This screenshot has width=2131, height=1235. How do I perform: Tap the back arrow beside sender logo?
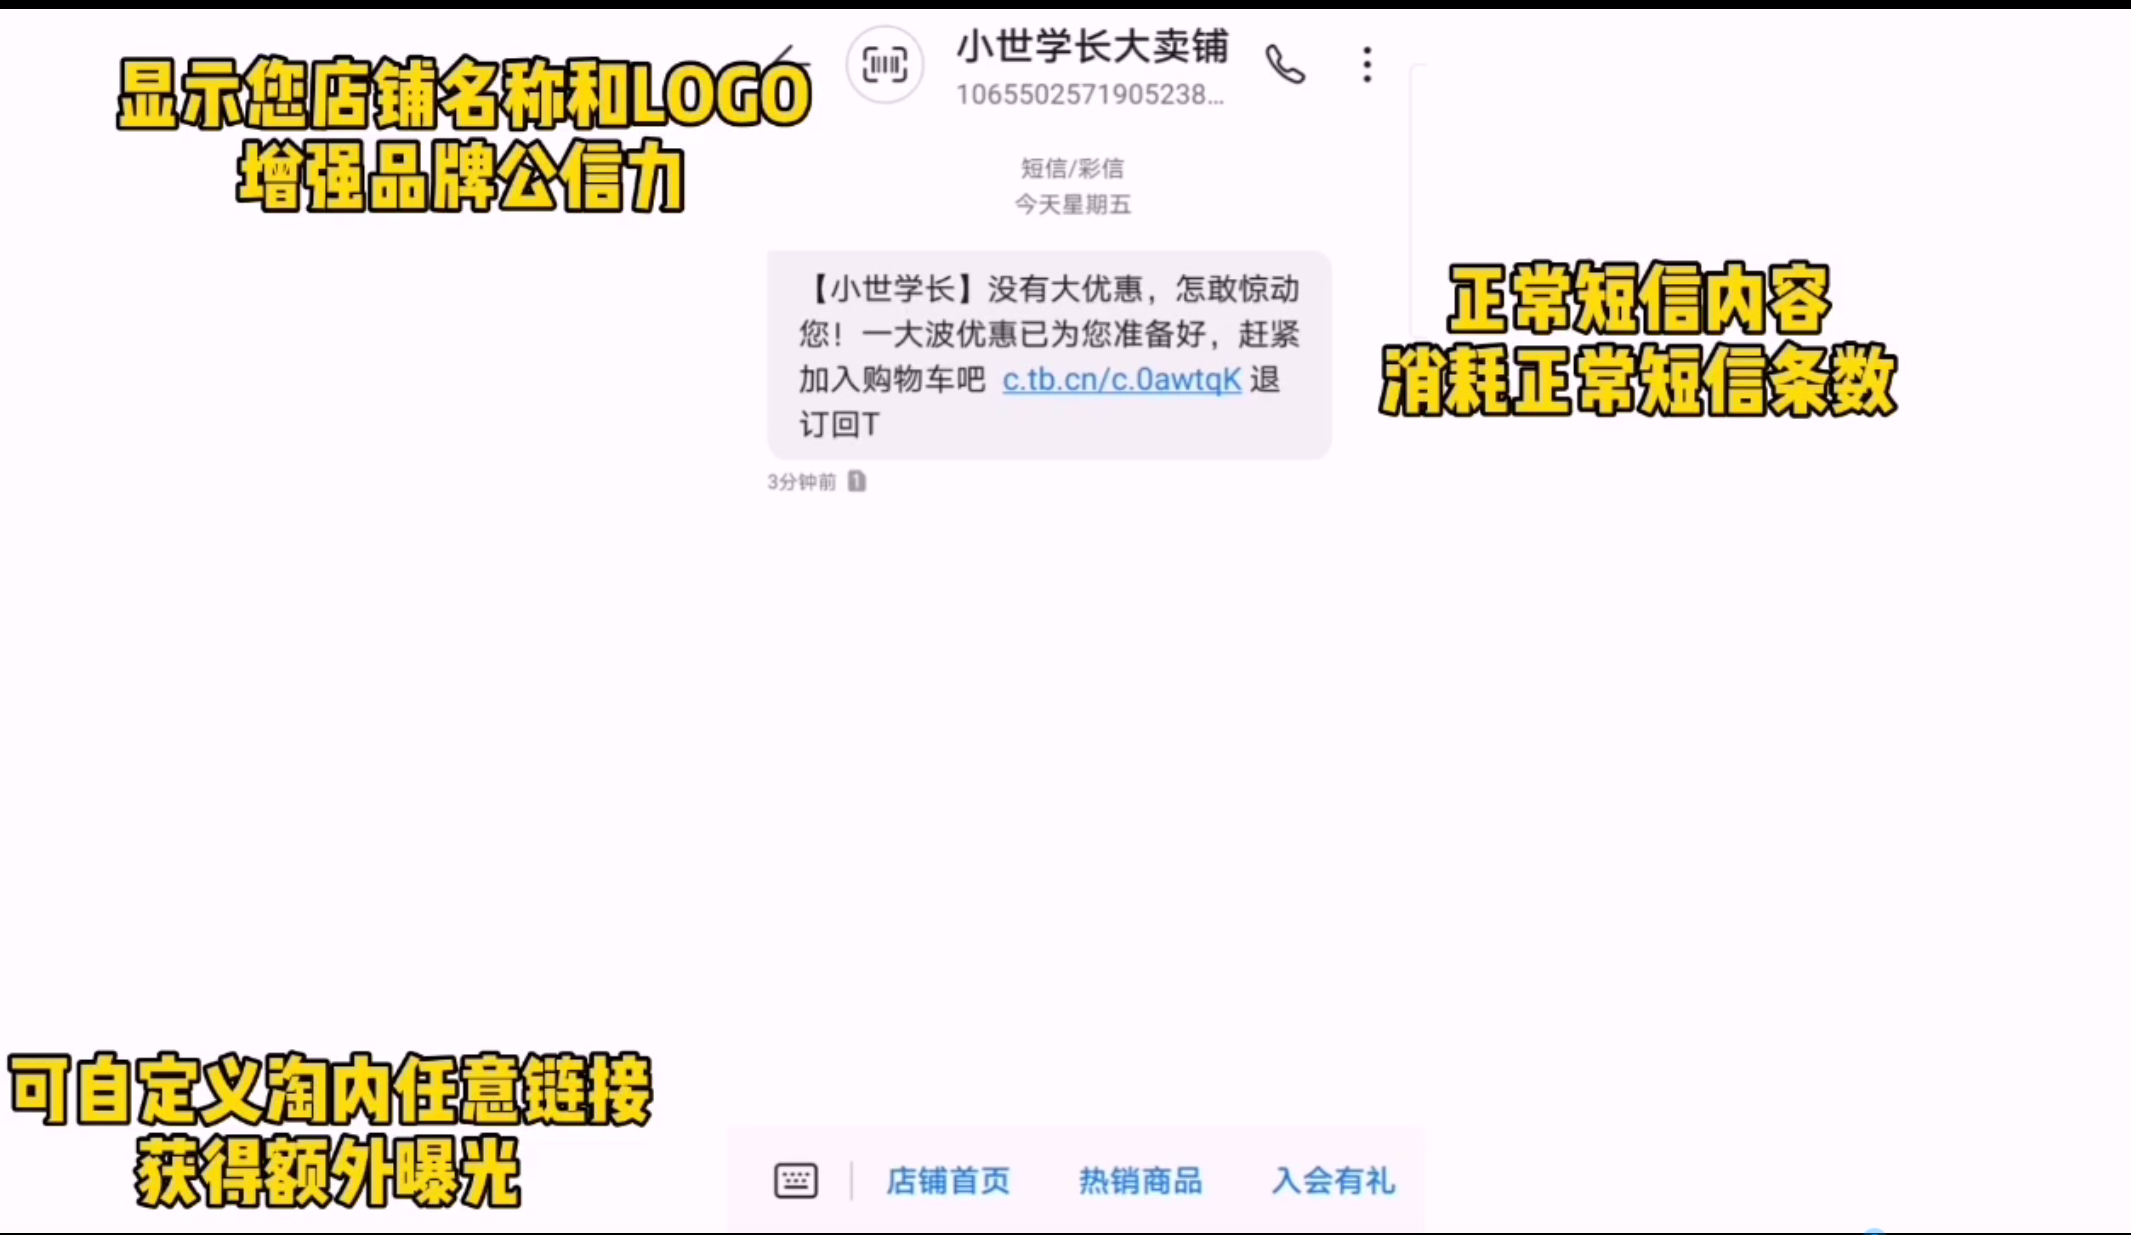792,62
